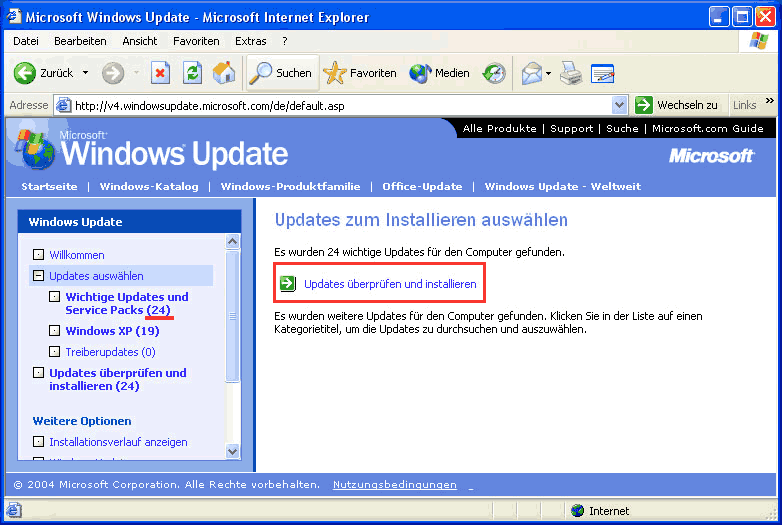The image size is (782, 525).
Task: Open Installationsverlauf anzeigen link
Action: (x=118, y=442)
